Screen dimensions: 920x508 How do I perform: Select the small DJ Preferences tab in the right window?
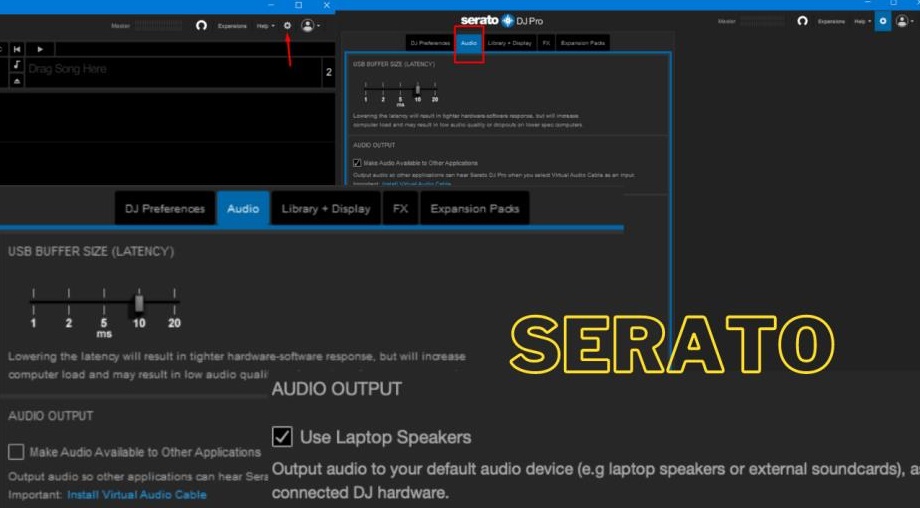(x=430, y=43)
